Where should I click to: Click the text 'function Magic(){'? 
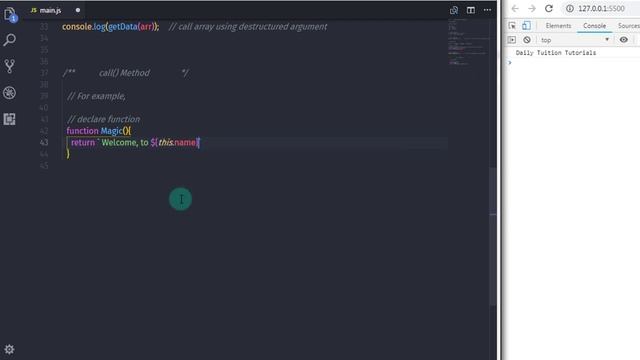[99, 131]
